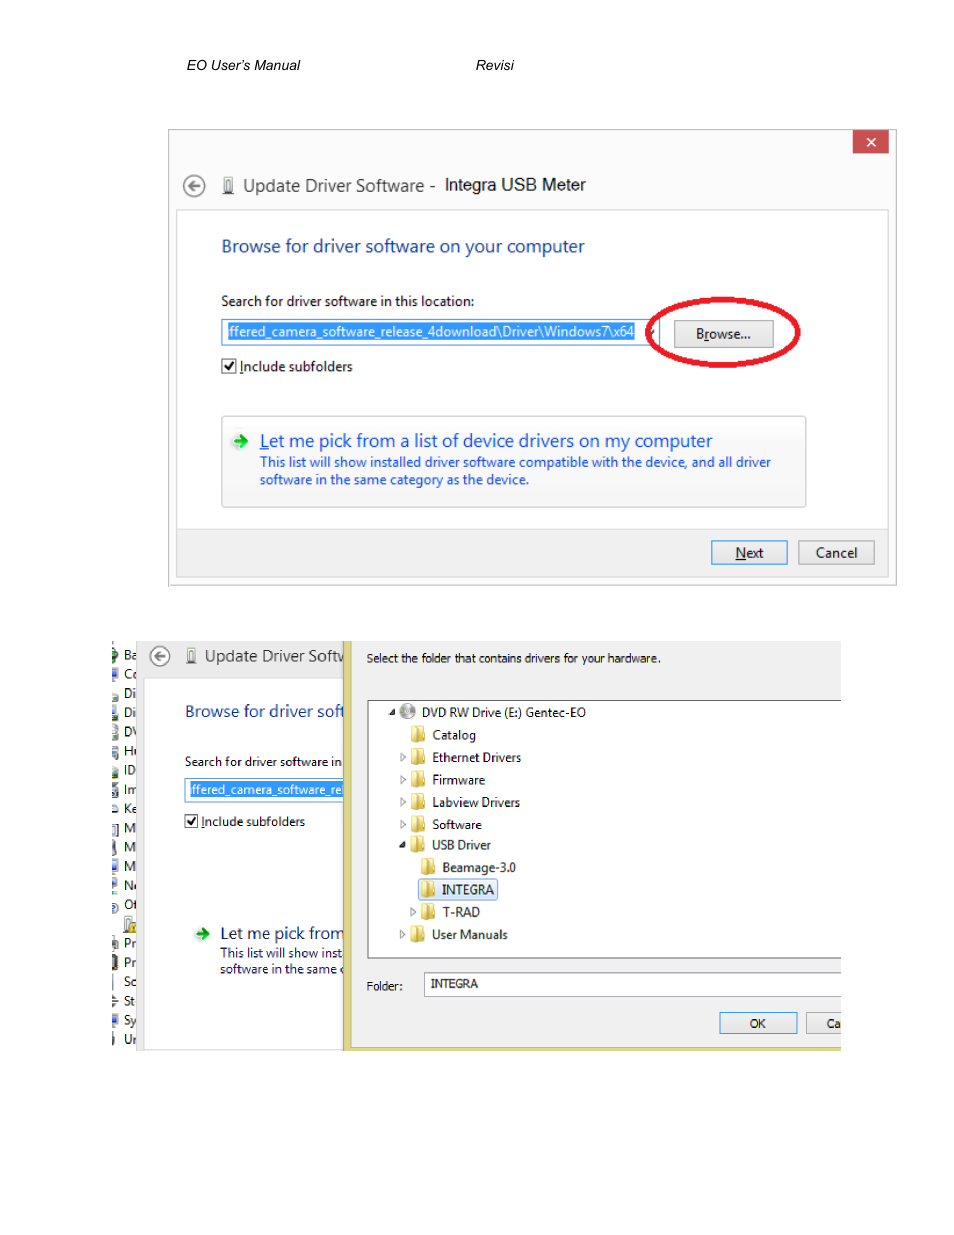Image resolution: width=954 pixels, height=1235 pixels.
Task: Expand the Software folder
Action: pyautogui.click(x=403, y=824)
